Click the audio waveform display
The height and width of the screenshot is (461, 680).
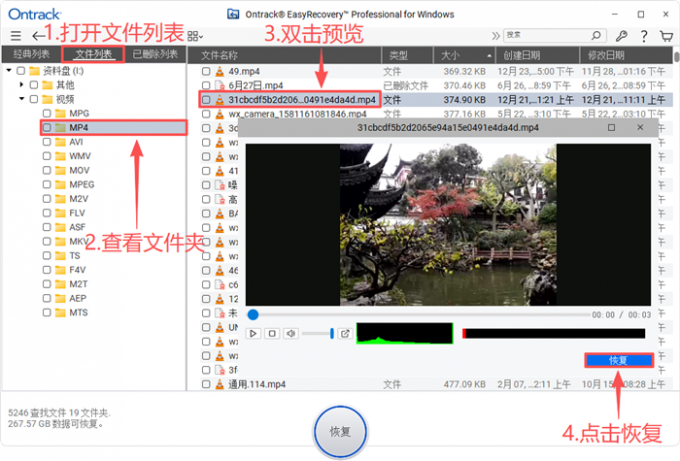pos(405,333)
